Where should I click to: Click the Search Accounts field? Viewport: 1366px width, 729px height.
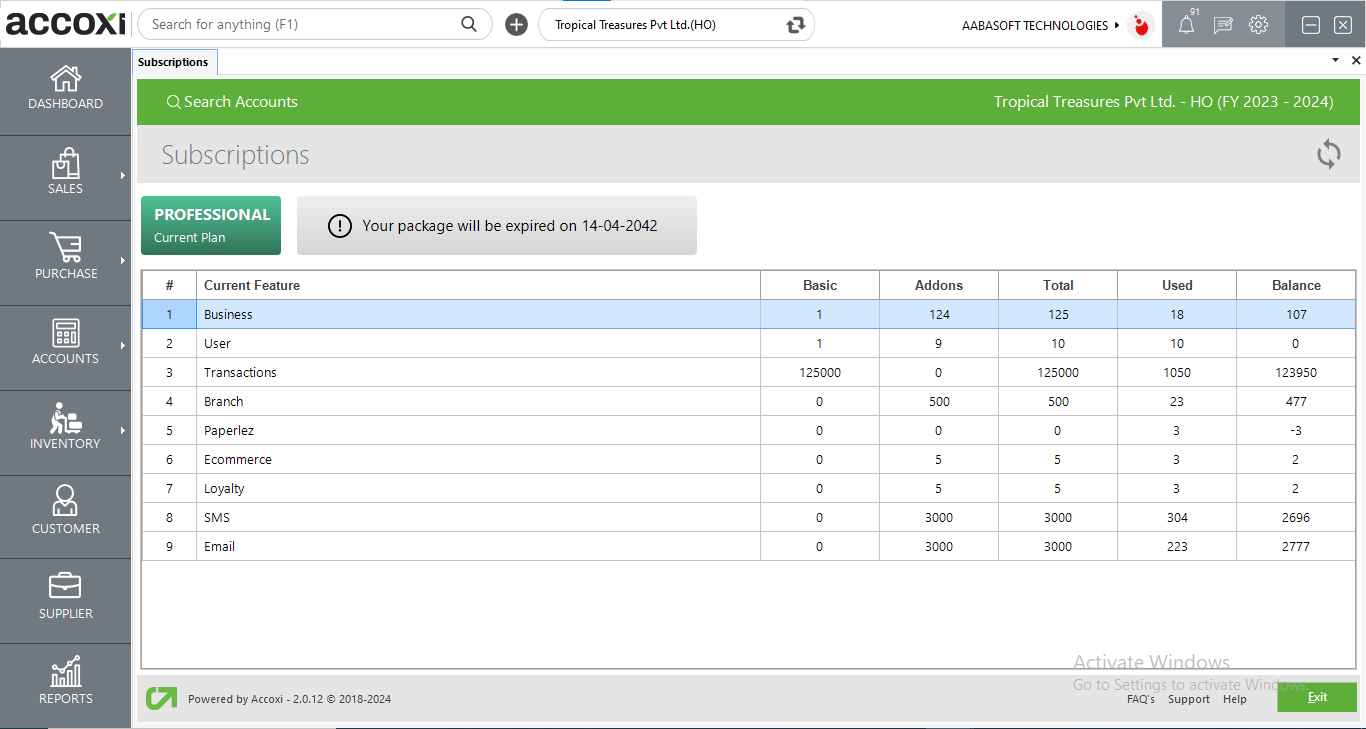tap(232, 102)
